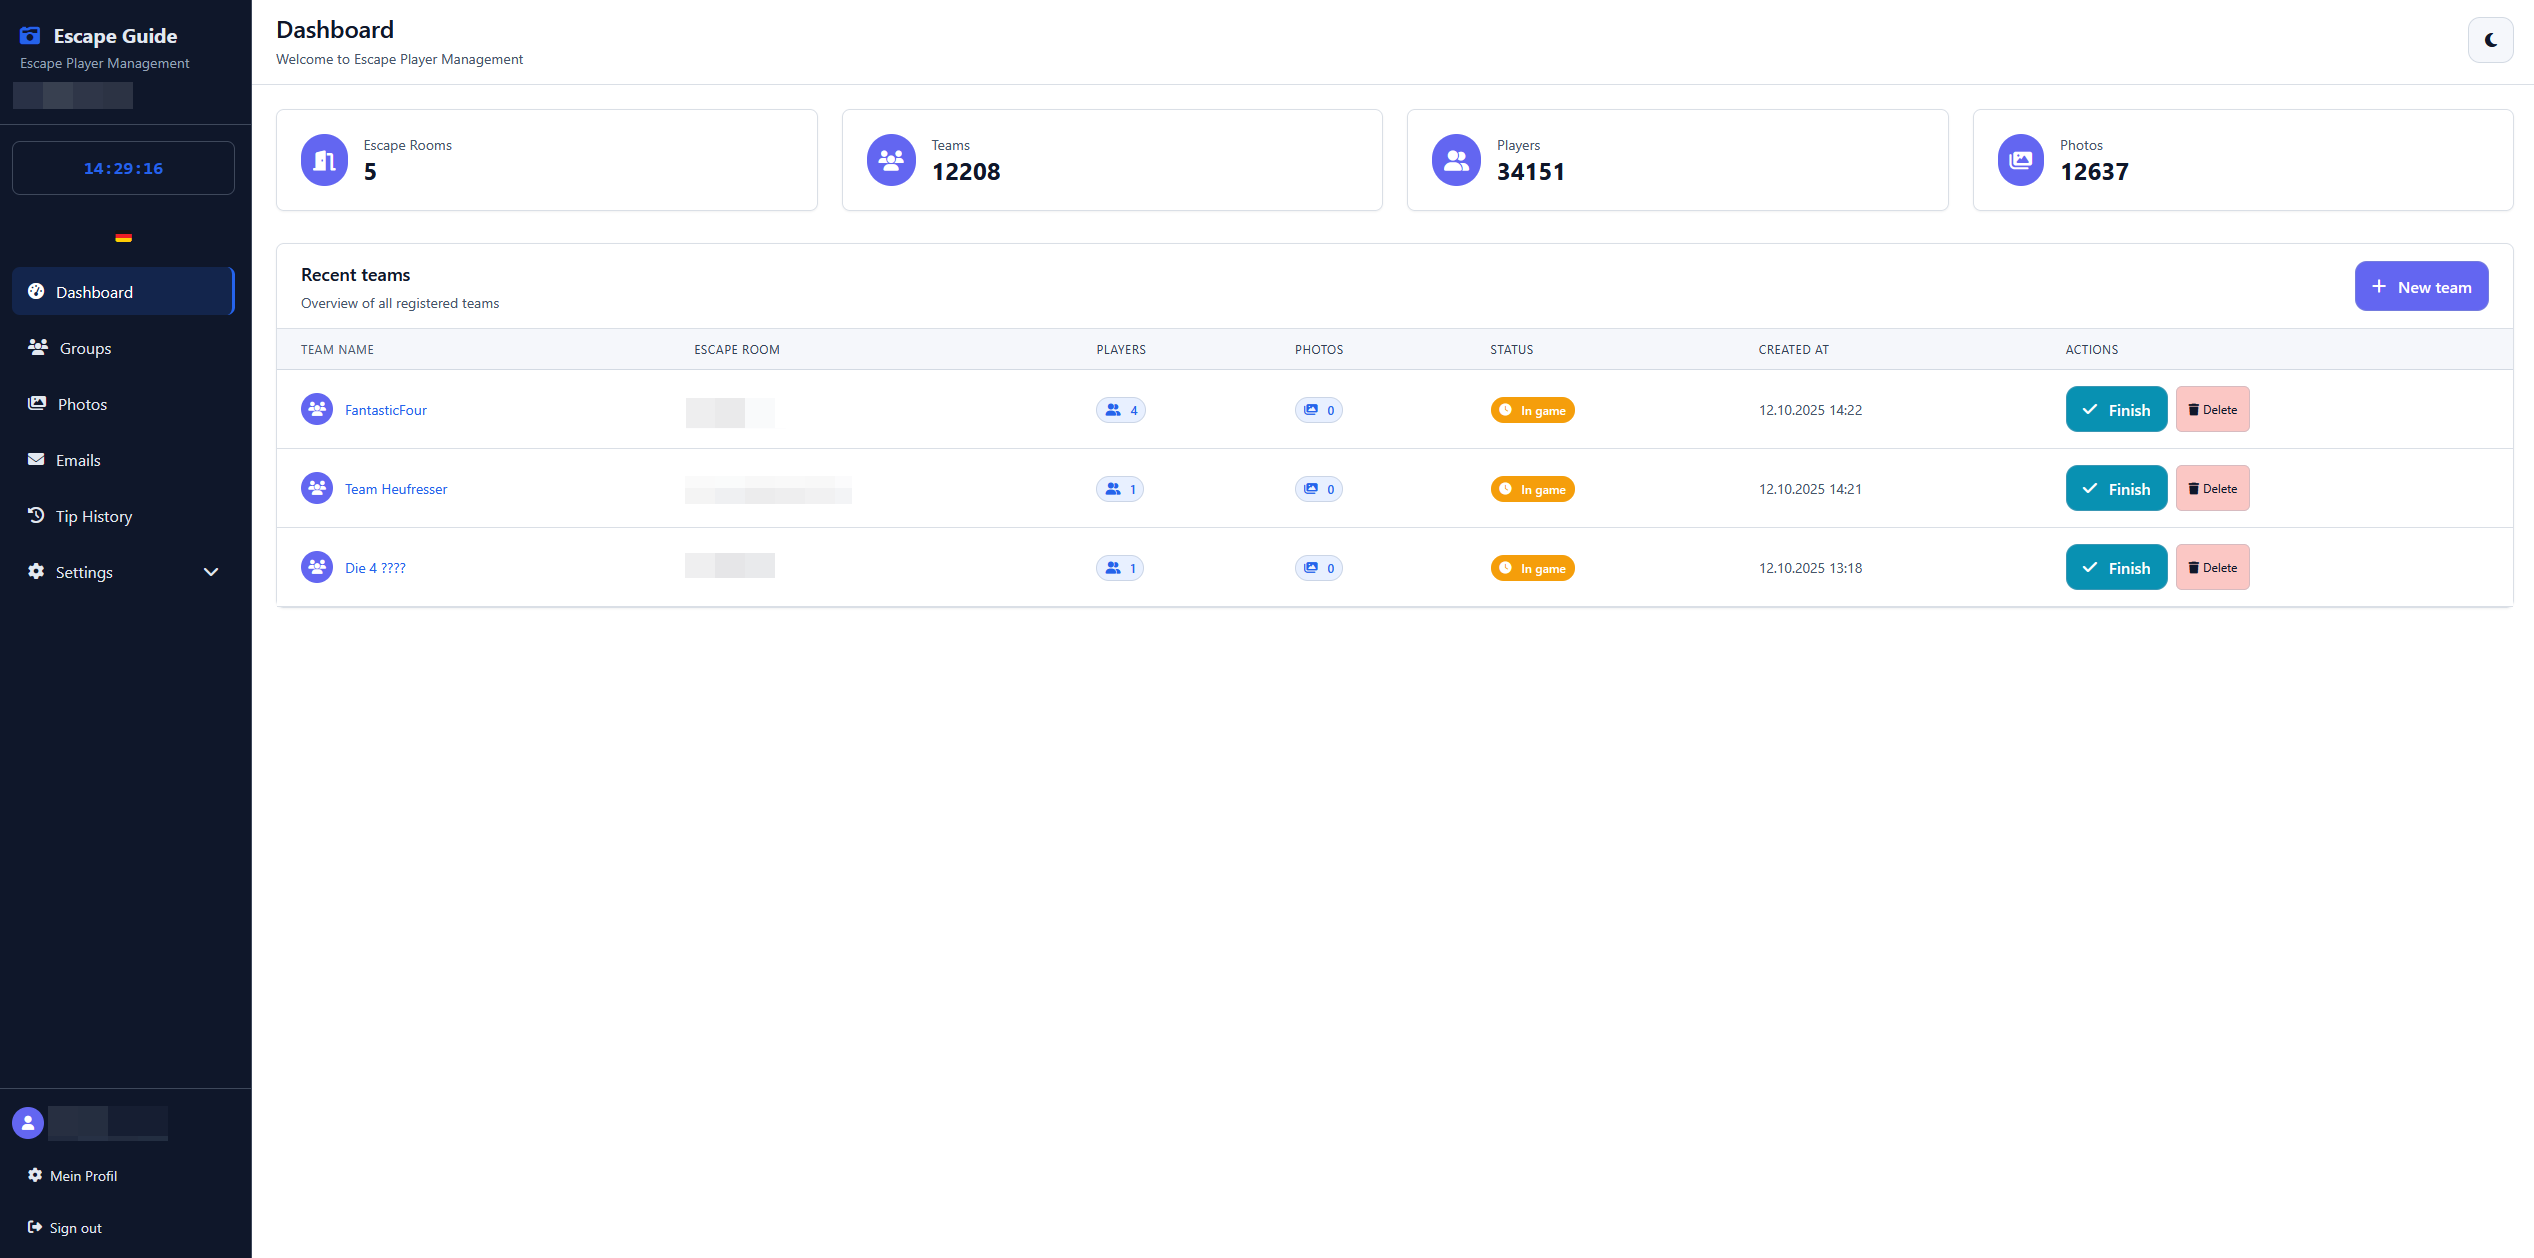Open Mein Profil at the bottom
The image size is (2534, 1258).
[x=83, y=1176]
